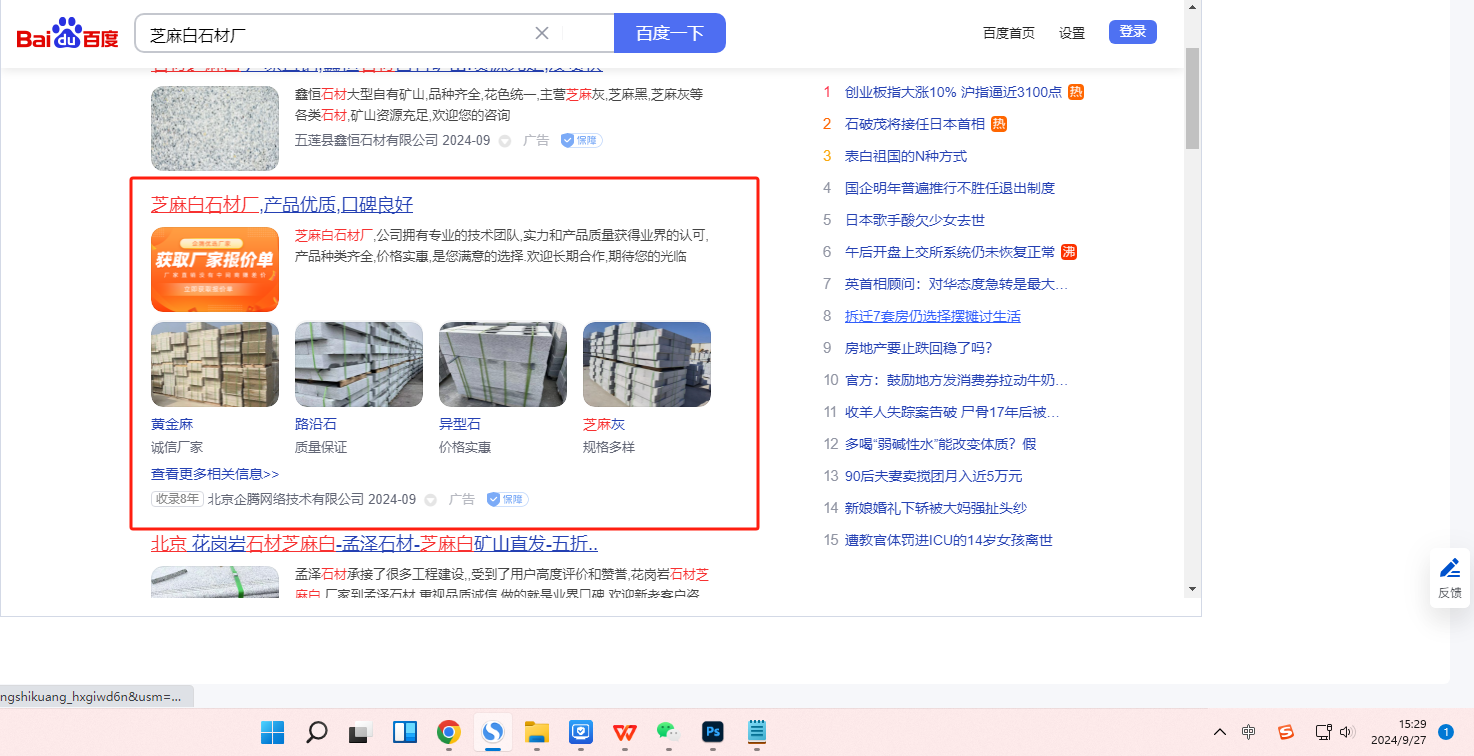Switch to Sogou browser in the taskbar

coord(492,733)
